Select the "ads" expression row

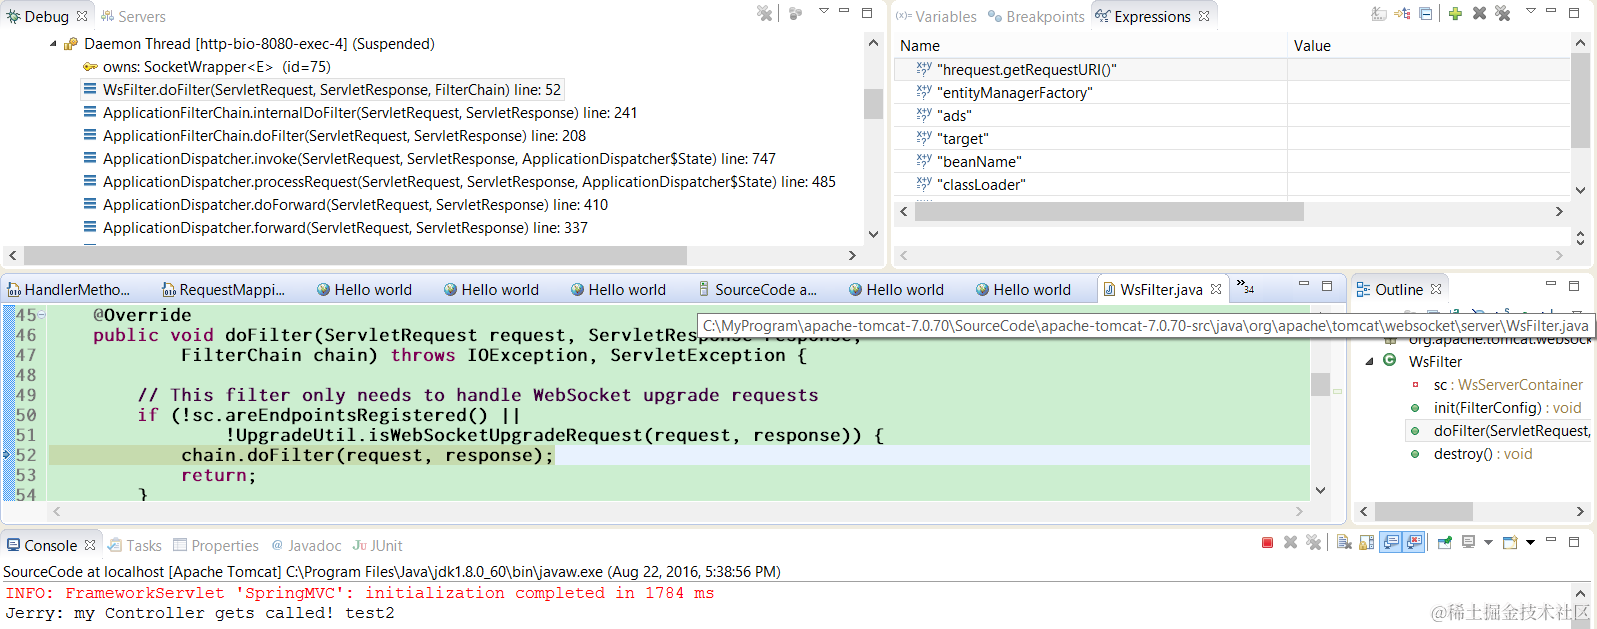click(1231, 115)
